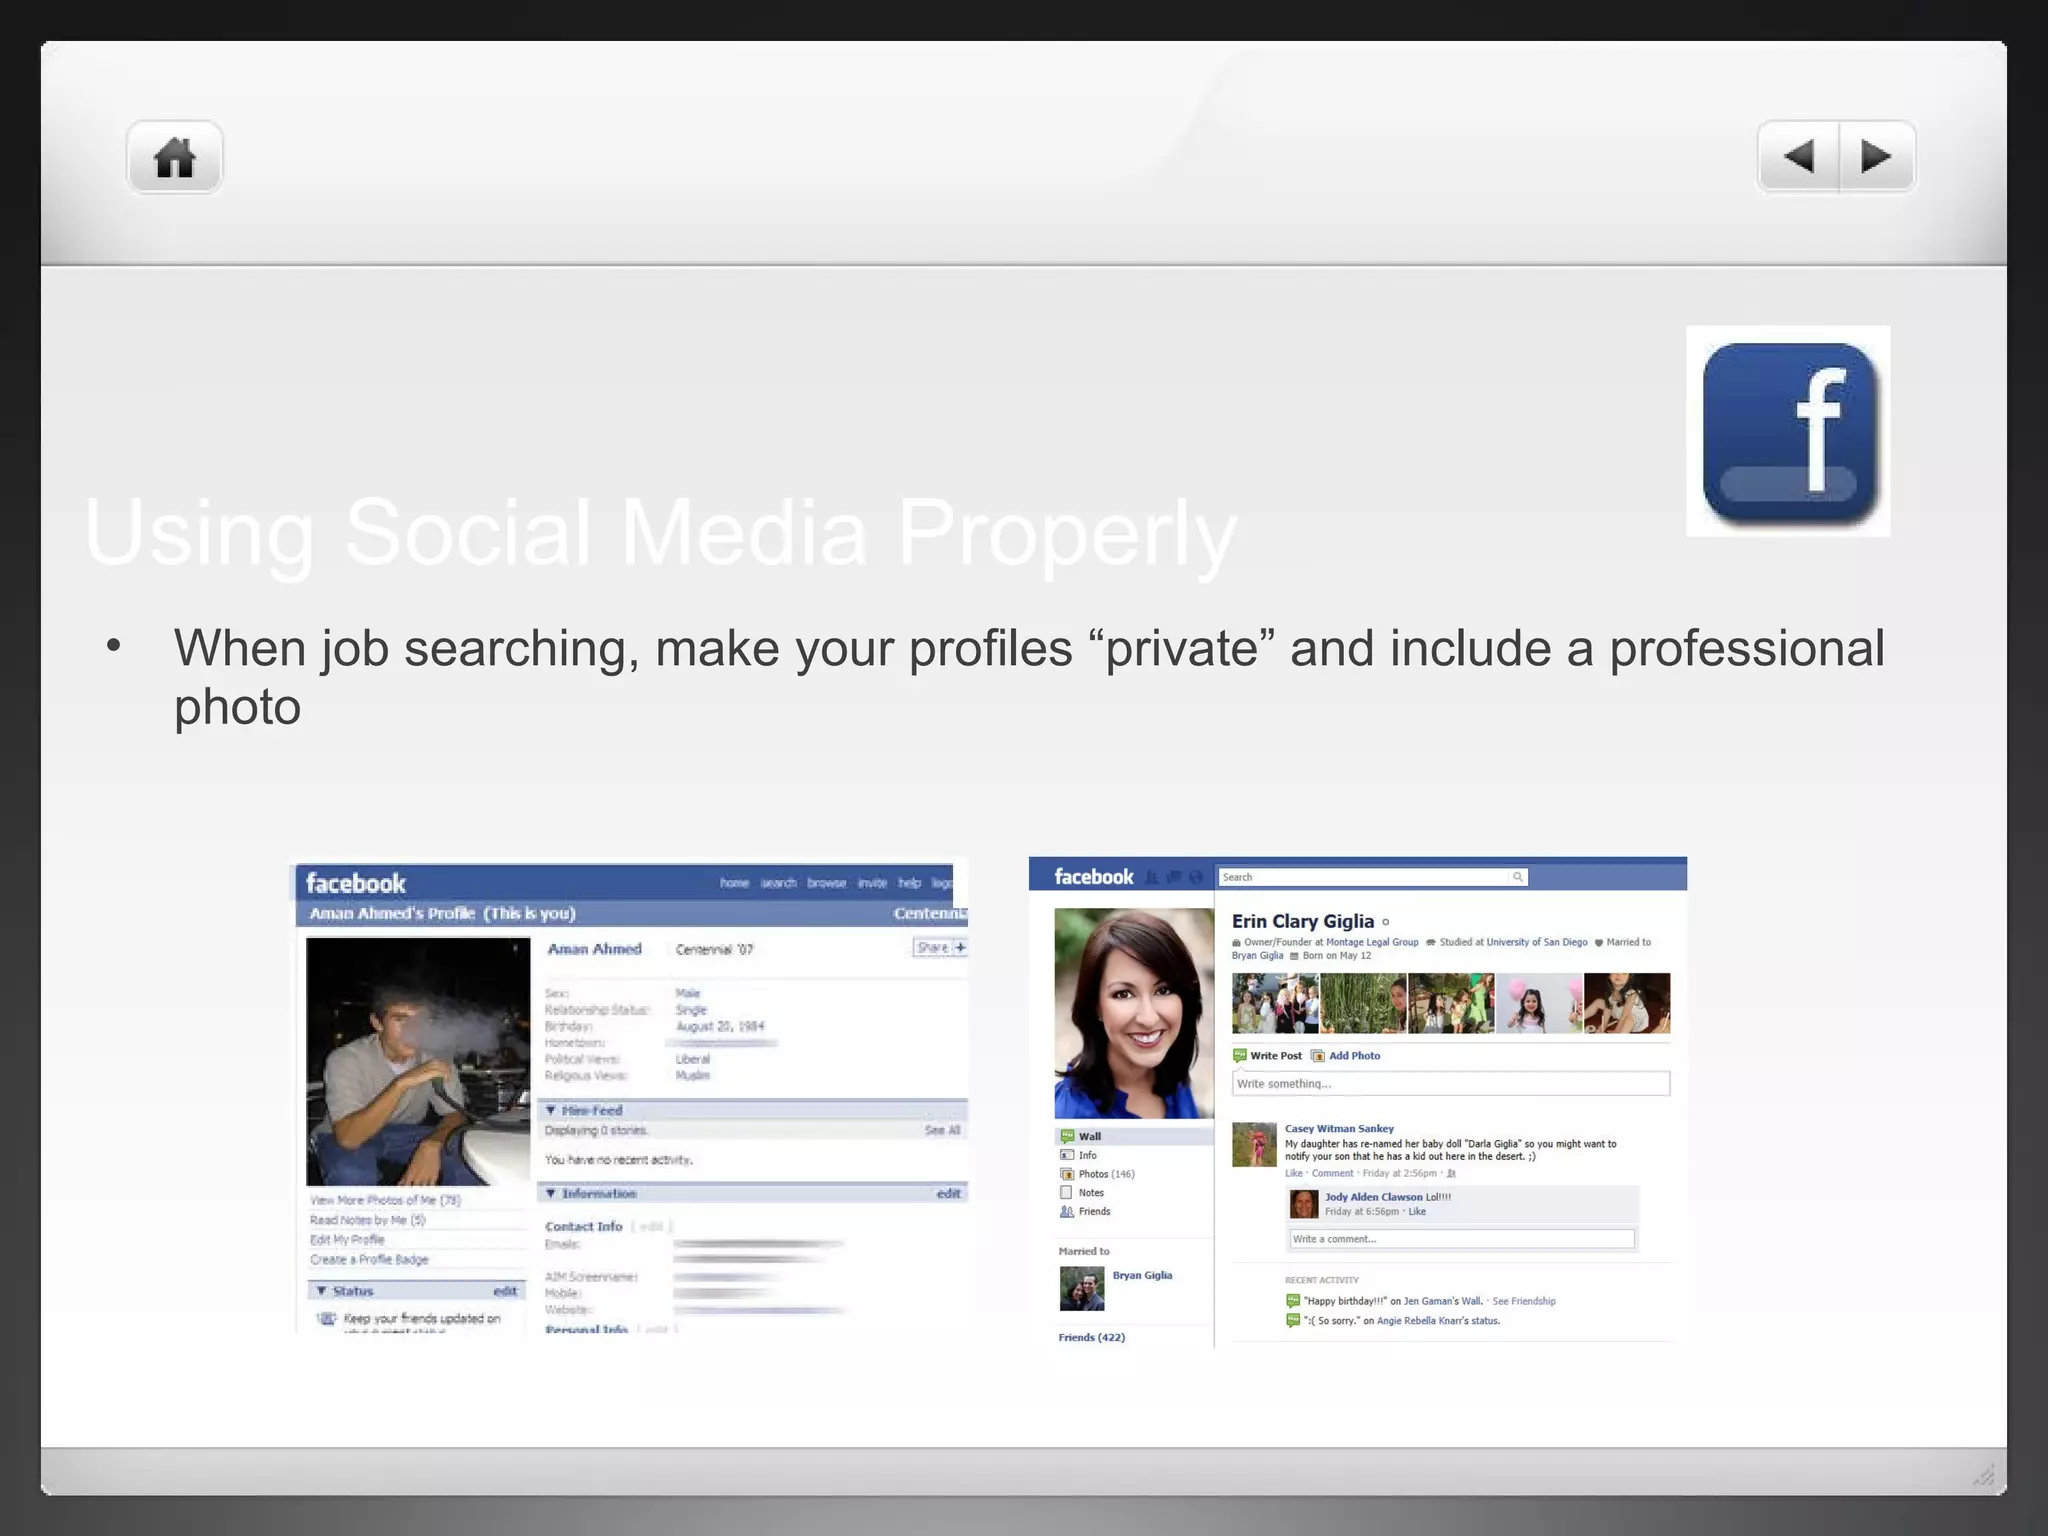Click Jody Alden Clawson's comment avatar
The width and height of the screenshot is (2048, 1536).
1304,1204
